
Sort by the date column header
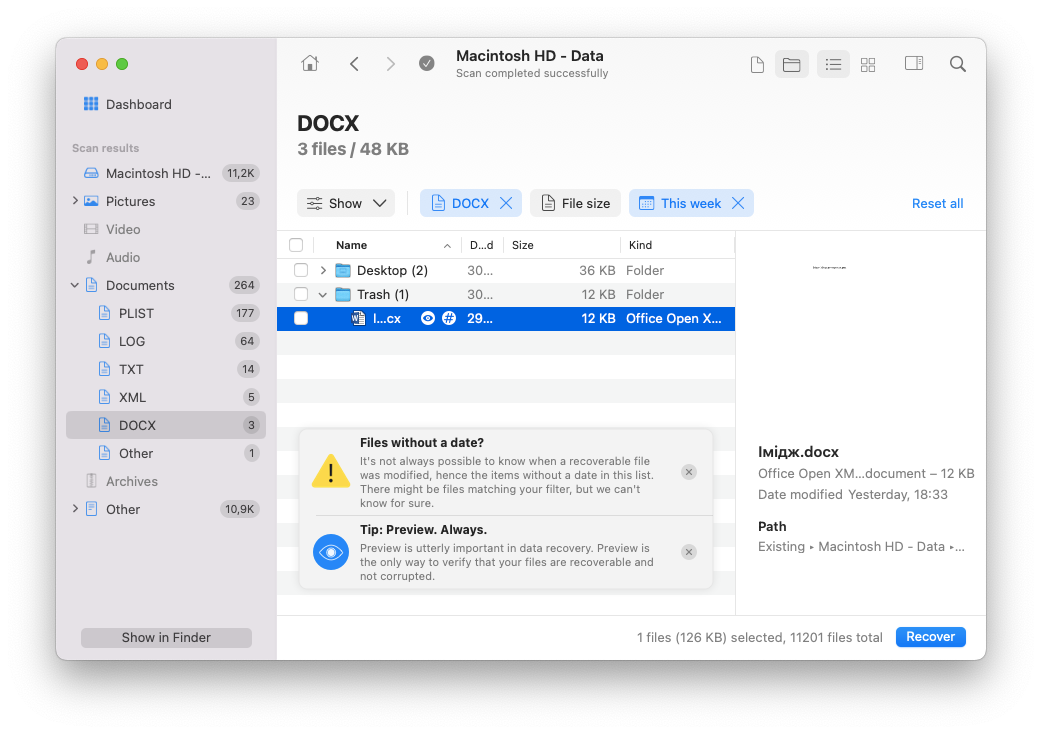pyautogui.click(x=482, y=245)
